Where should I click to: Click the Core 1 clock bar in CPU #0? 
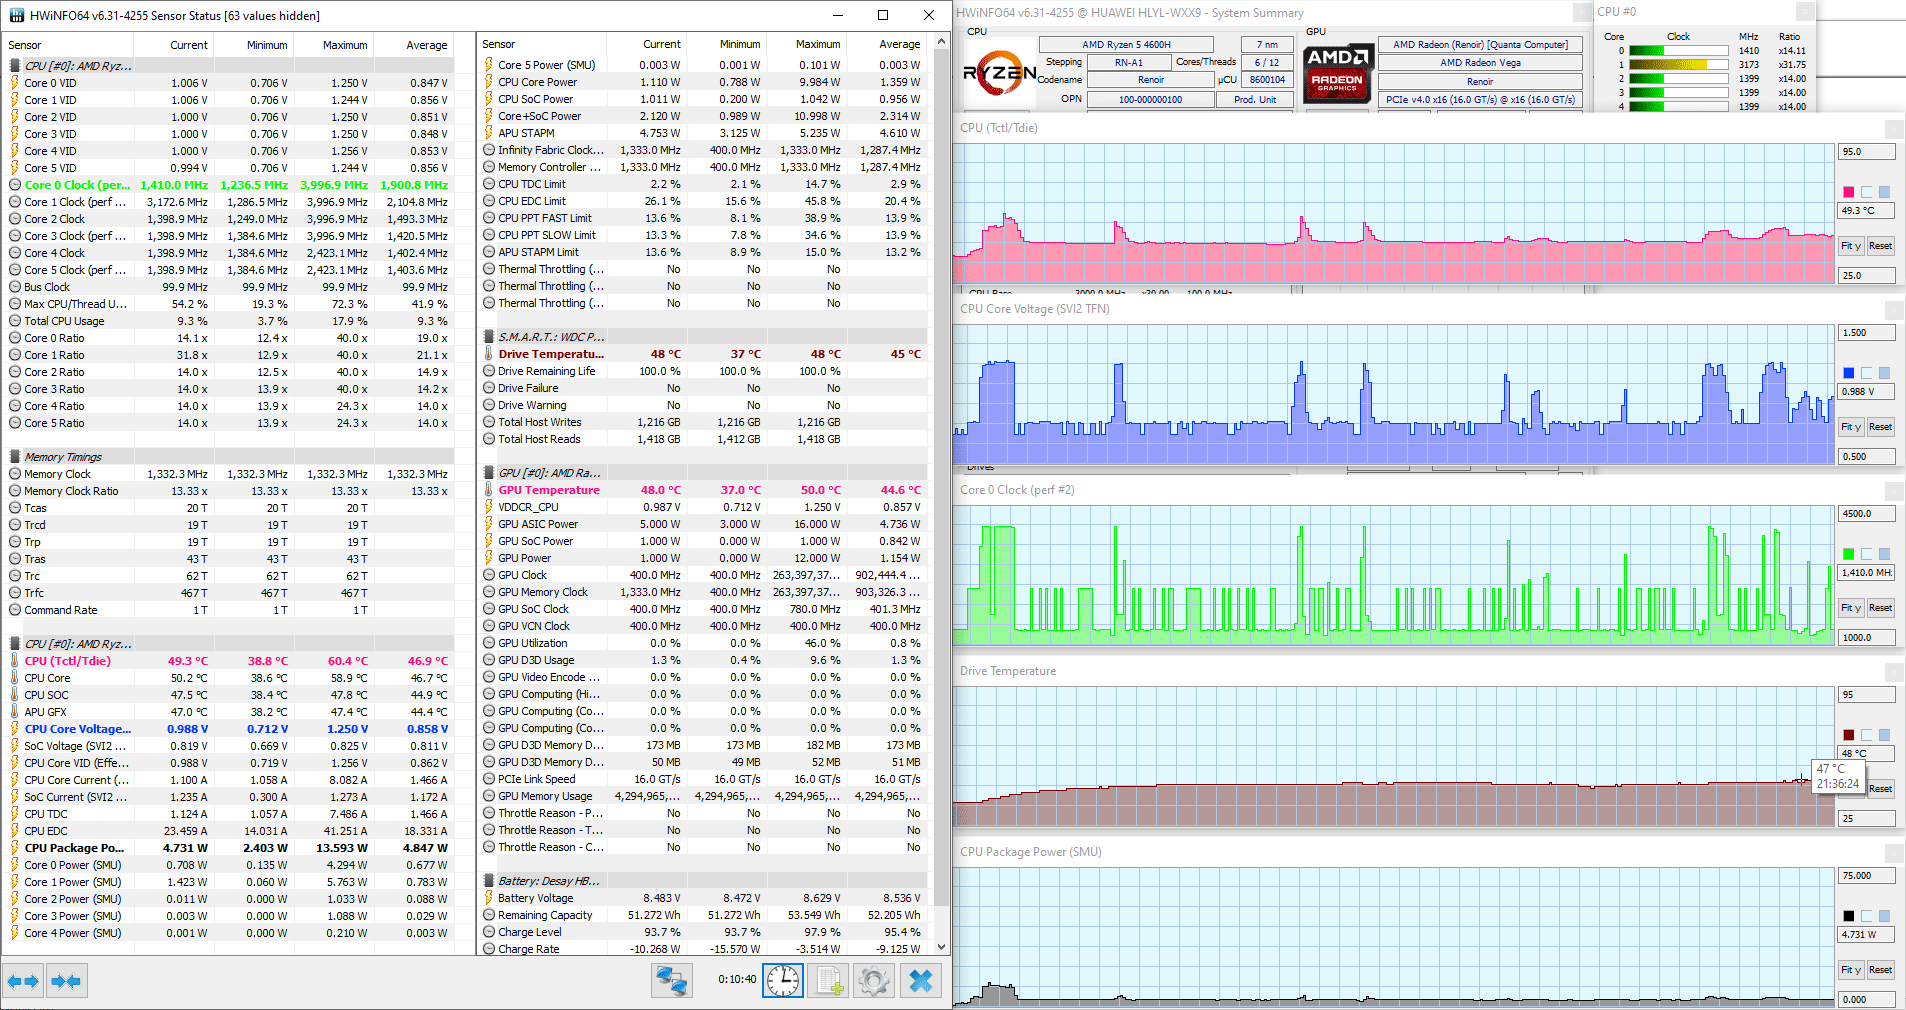pyautogui.click(x=1679, y=65)
